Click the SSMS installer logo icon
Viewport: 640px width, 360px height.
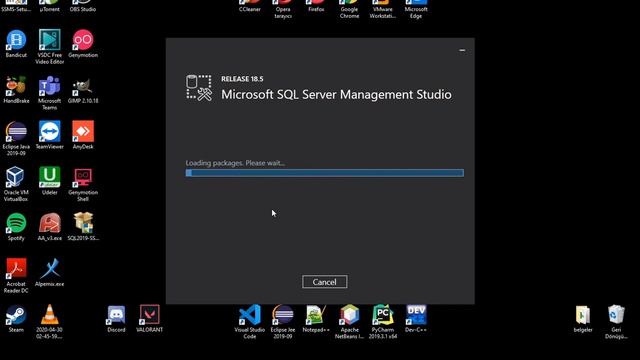point(199,87)
